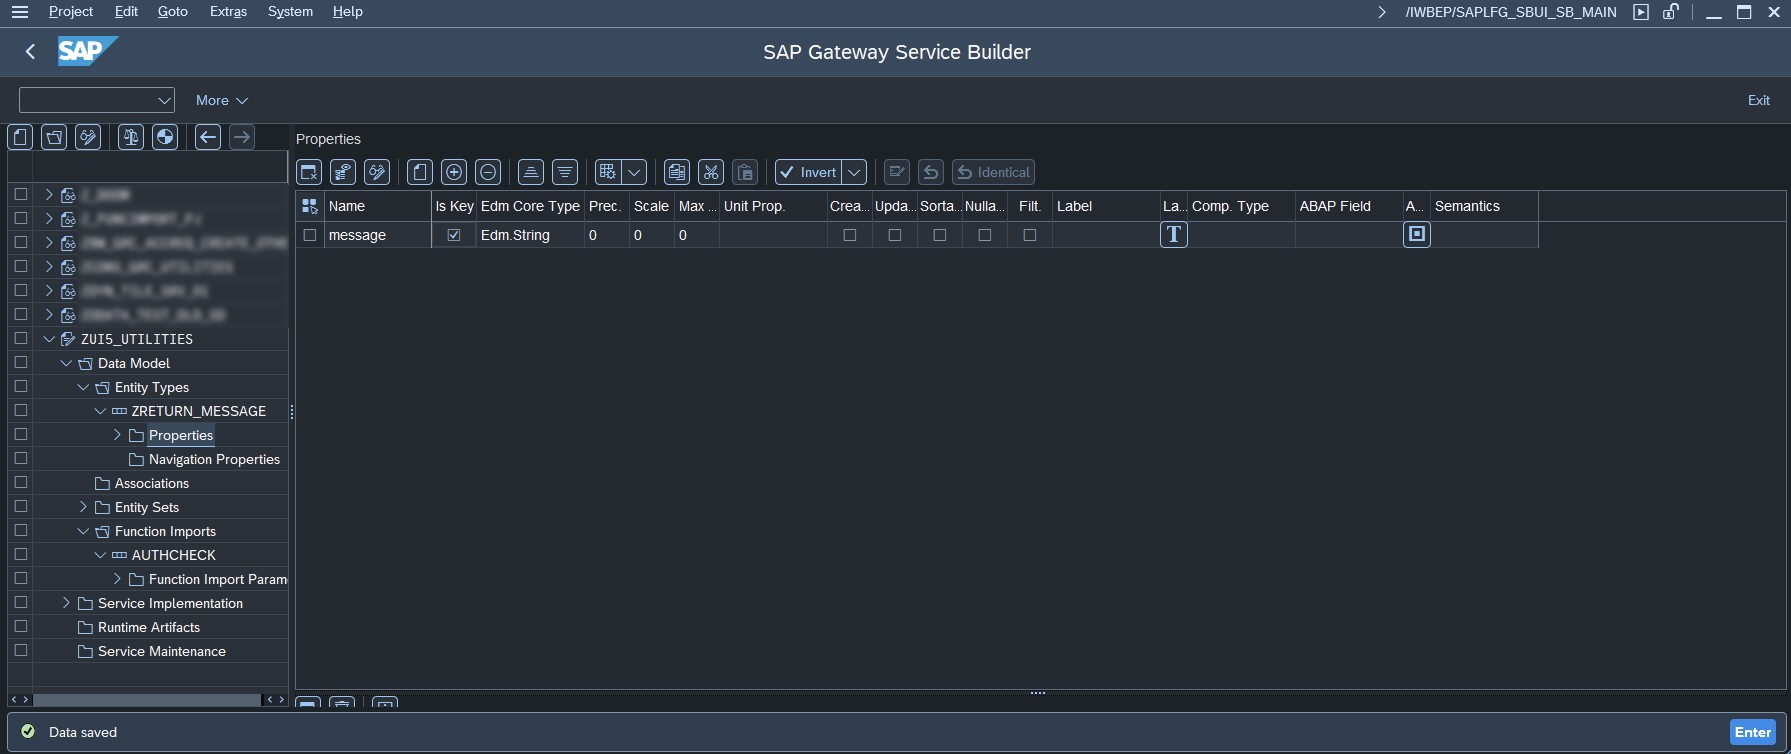Click the Invert button
1791x754 pixels.
pyautogui.click(x=808, y=172)
